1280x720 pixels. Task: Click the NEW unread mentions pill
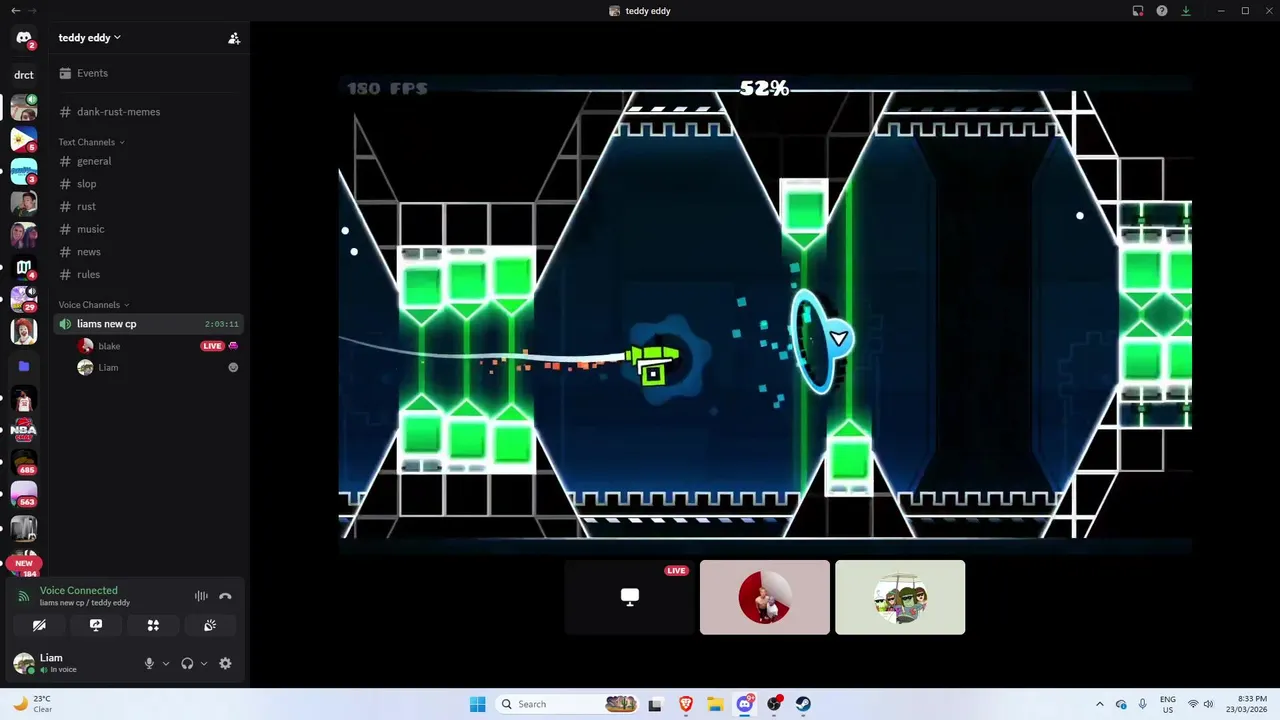click(x=24, y=564)
